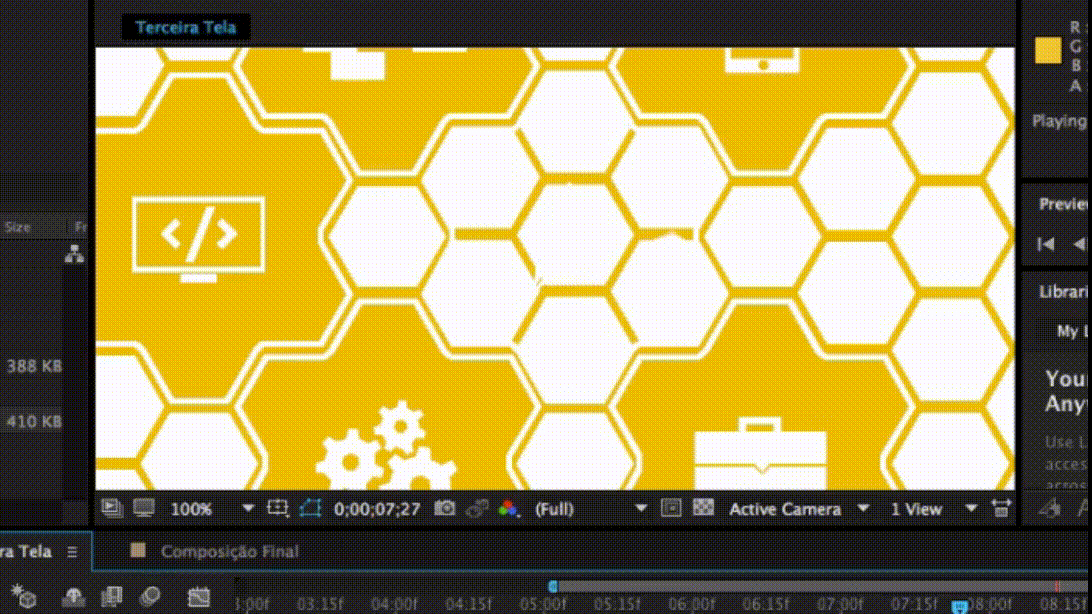Screen dimensions: 1092x614
Task: Open the Show Channel color circles icon
Action: pos(509,508)
